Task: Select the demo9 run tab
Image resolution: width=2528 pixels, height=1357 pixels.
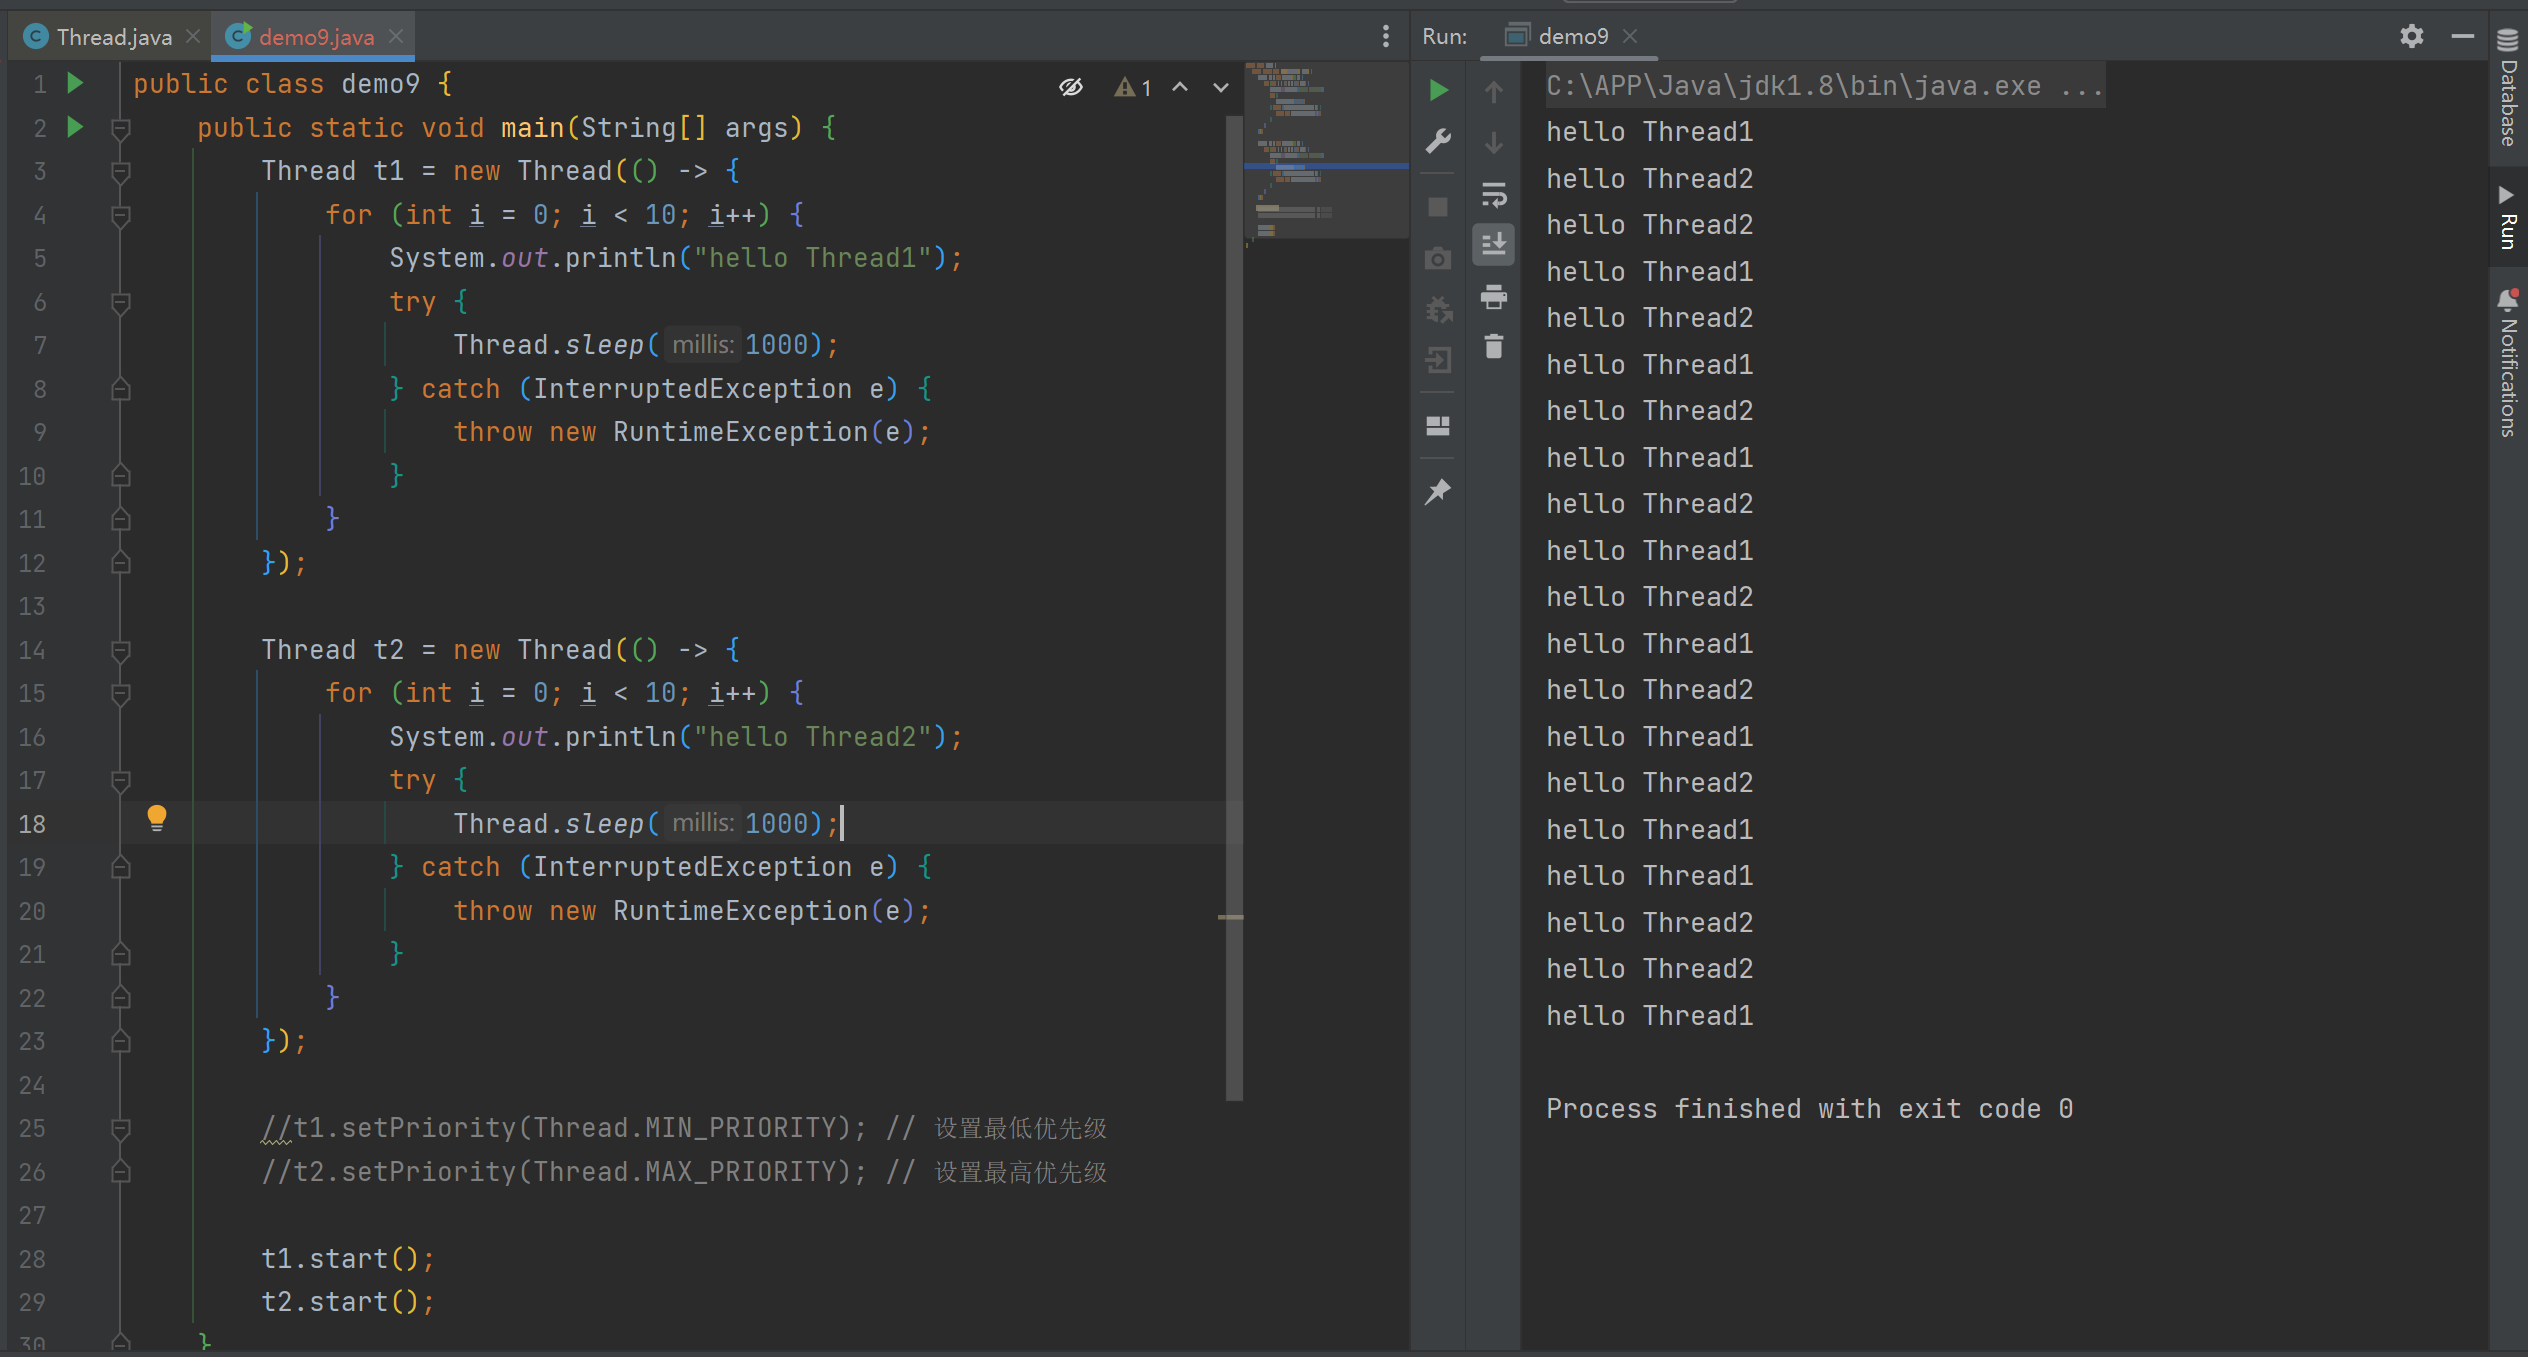Action: tap(1571, 37)
